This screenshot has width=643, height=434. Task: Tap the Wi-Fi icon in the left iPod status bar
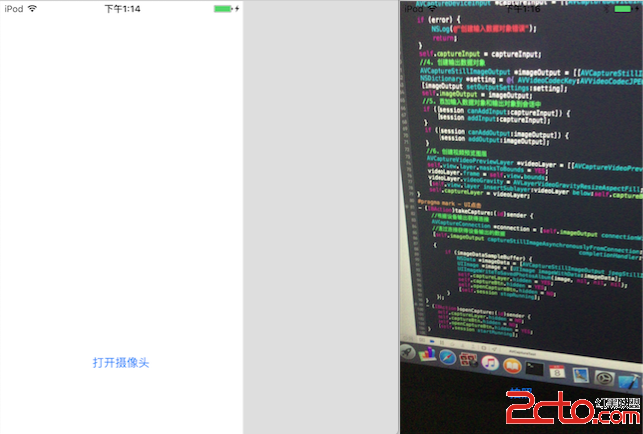32,9
